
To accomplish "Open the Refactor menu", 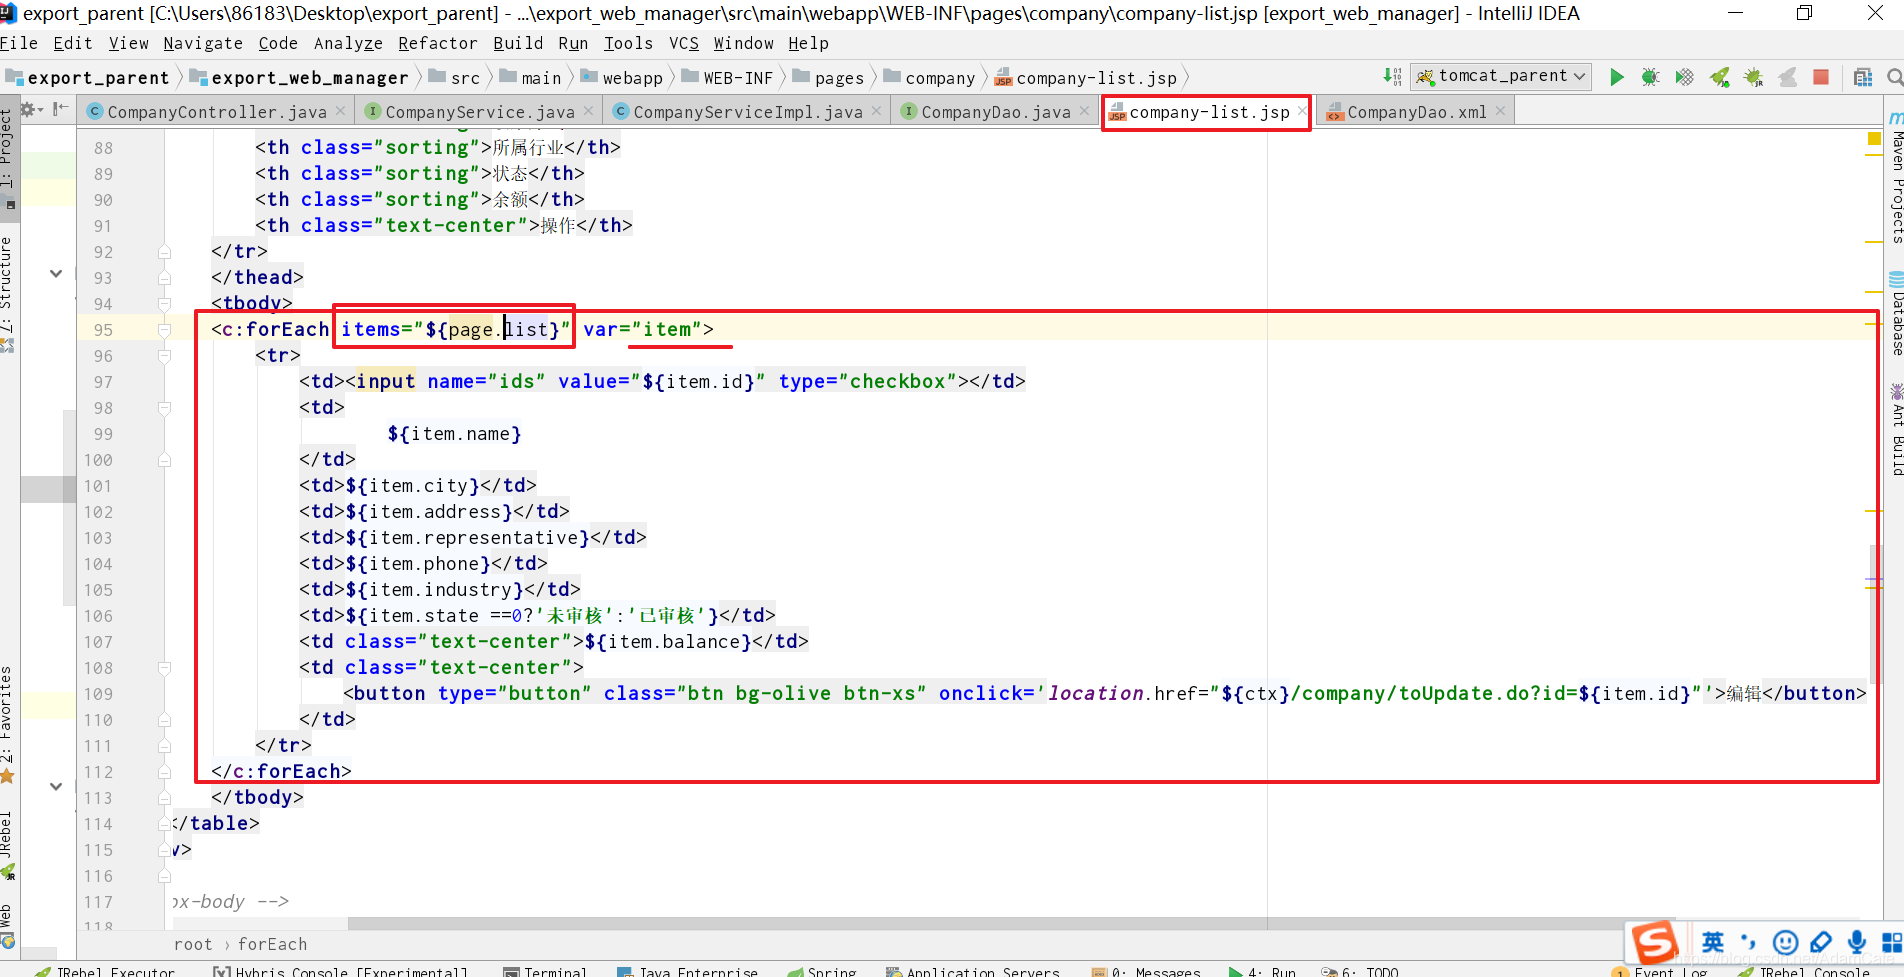I will point(437,43).
